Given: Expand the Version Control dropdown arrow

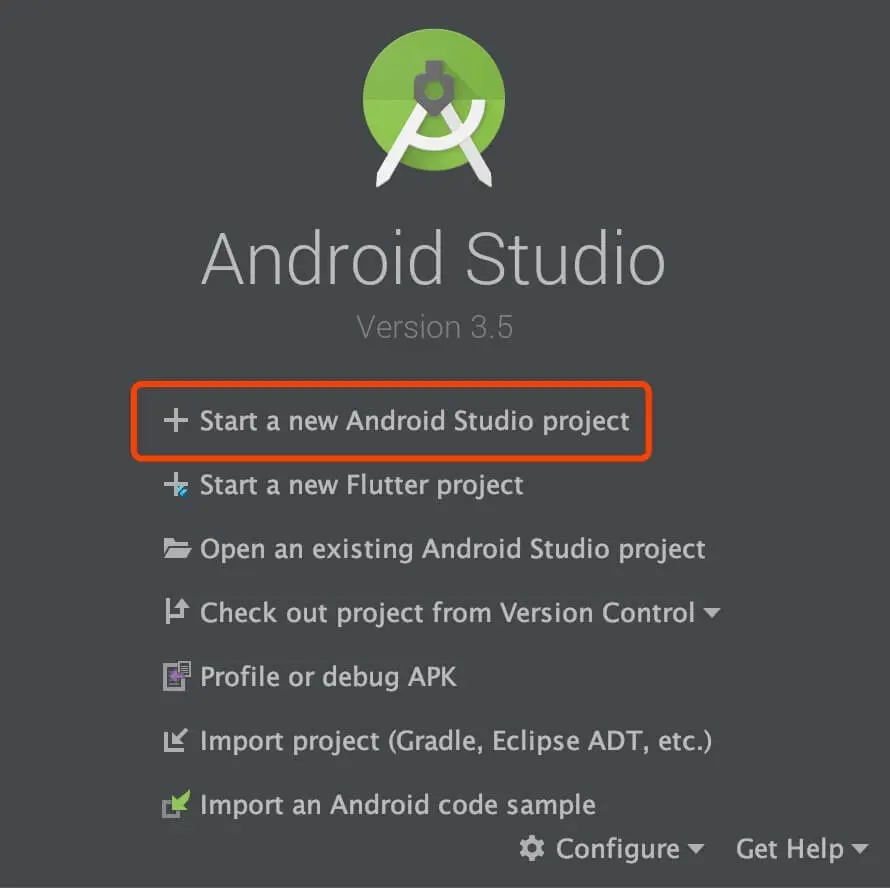Looking at the screenshot, I should tap(711, 613).
